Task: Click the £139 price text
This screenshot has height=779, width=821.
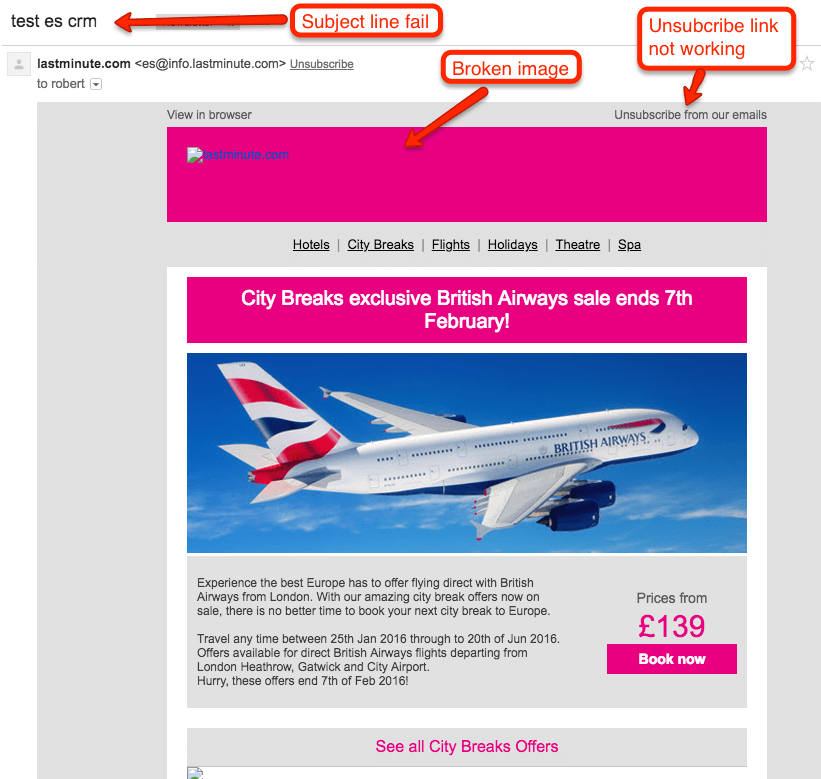Action: pos(672,626)
